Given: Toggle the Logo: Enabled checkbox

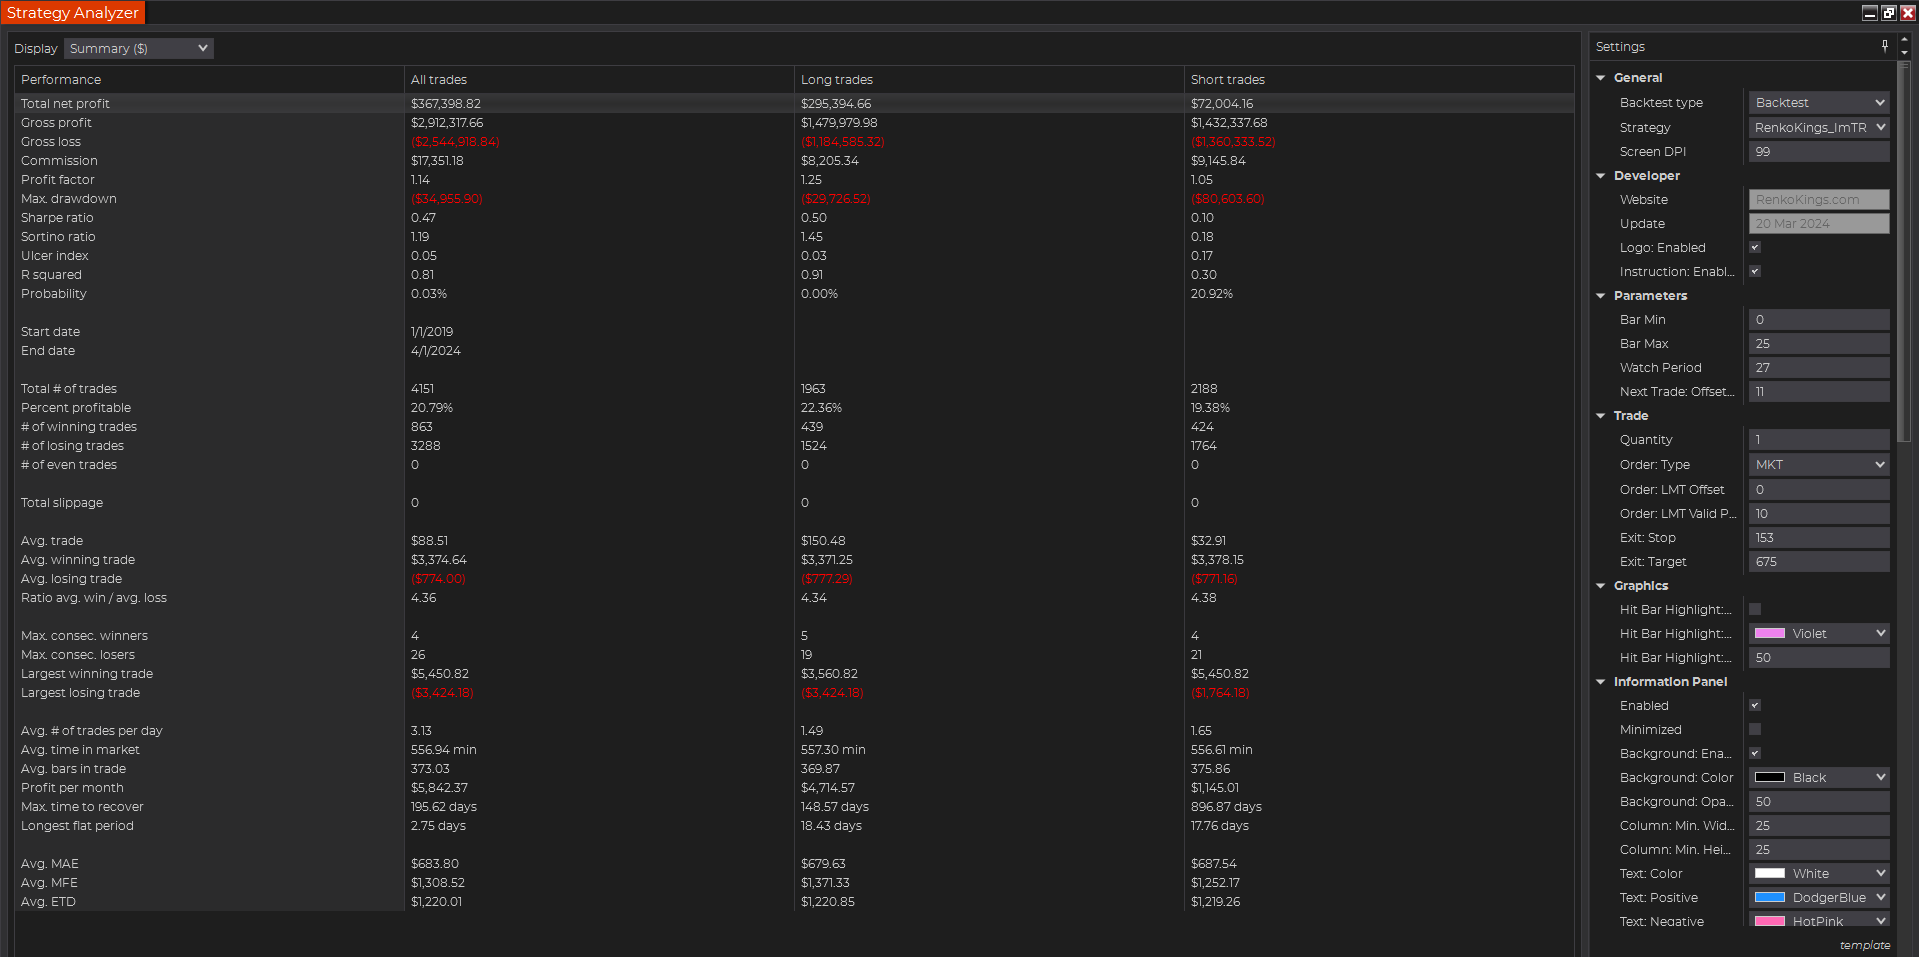Looking at the screenshot, I should (x=1754, y=247).
